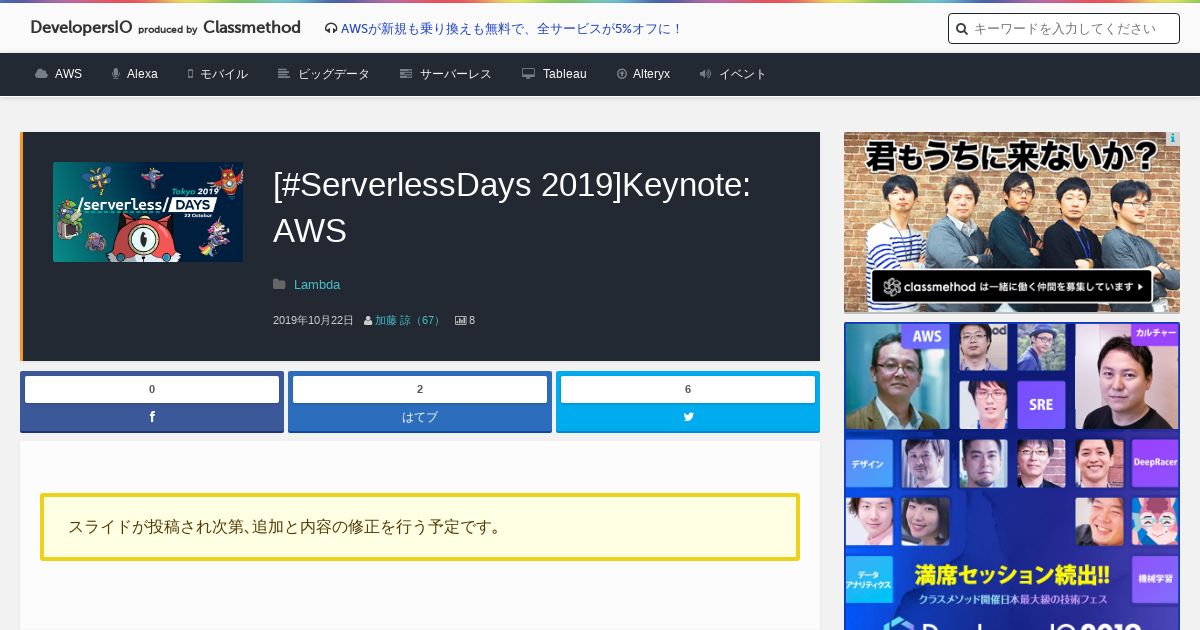Open the AWS 5% off promotion link
This screenshot has height=630, width=1200.
511,29
